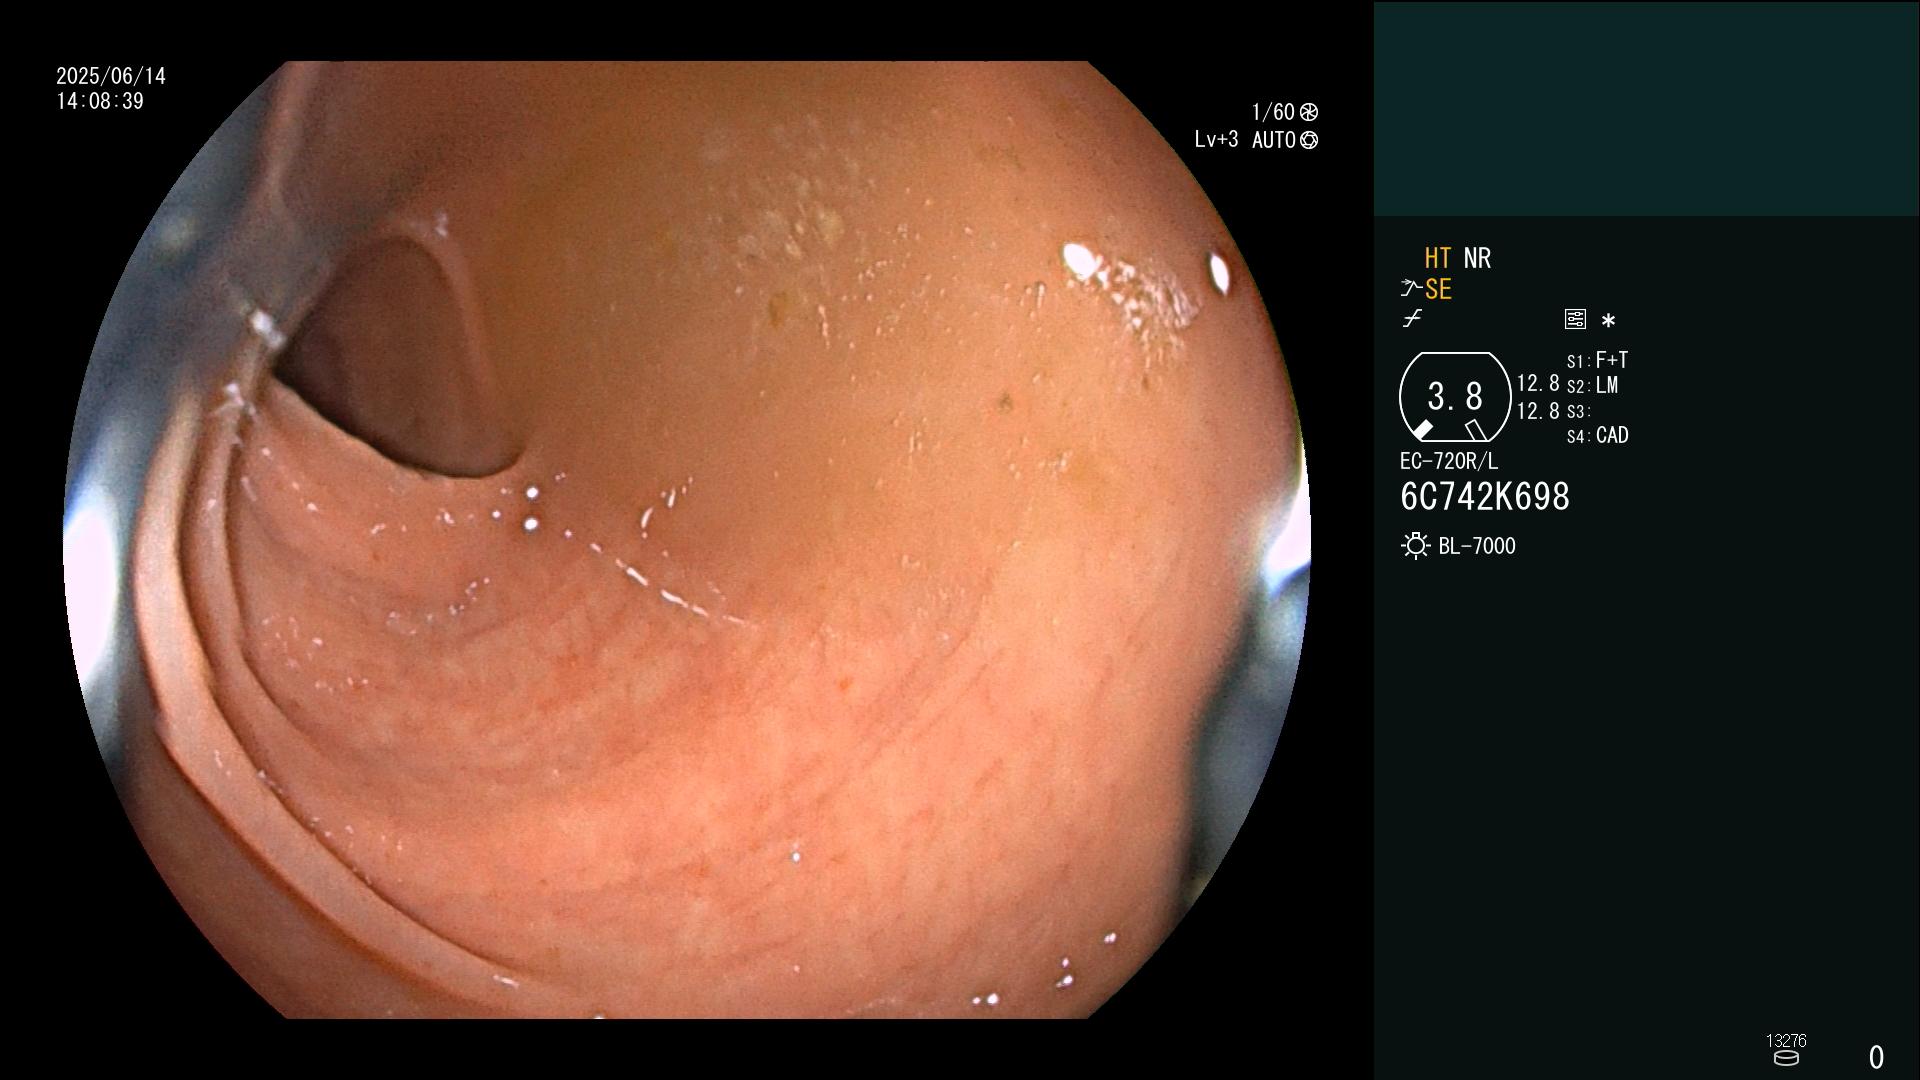Click the 1/60 shutter speed value
The height and width of the screenshot is (1080, 1920).
pos(1273,112)
